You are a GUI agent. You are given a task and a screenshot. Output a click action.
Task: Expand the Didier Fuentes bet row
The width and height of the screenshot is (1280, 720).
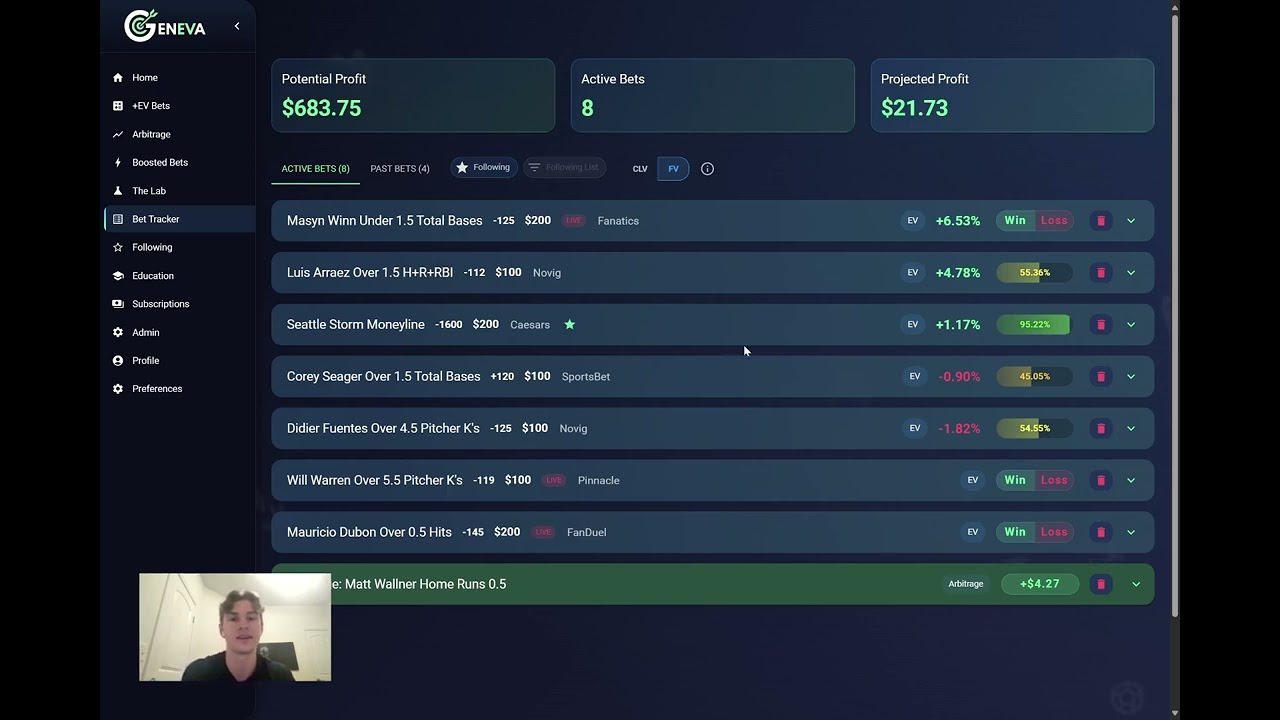coord(1131,429)
